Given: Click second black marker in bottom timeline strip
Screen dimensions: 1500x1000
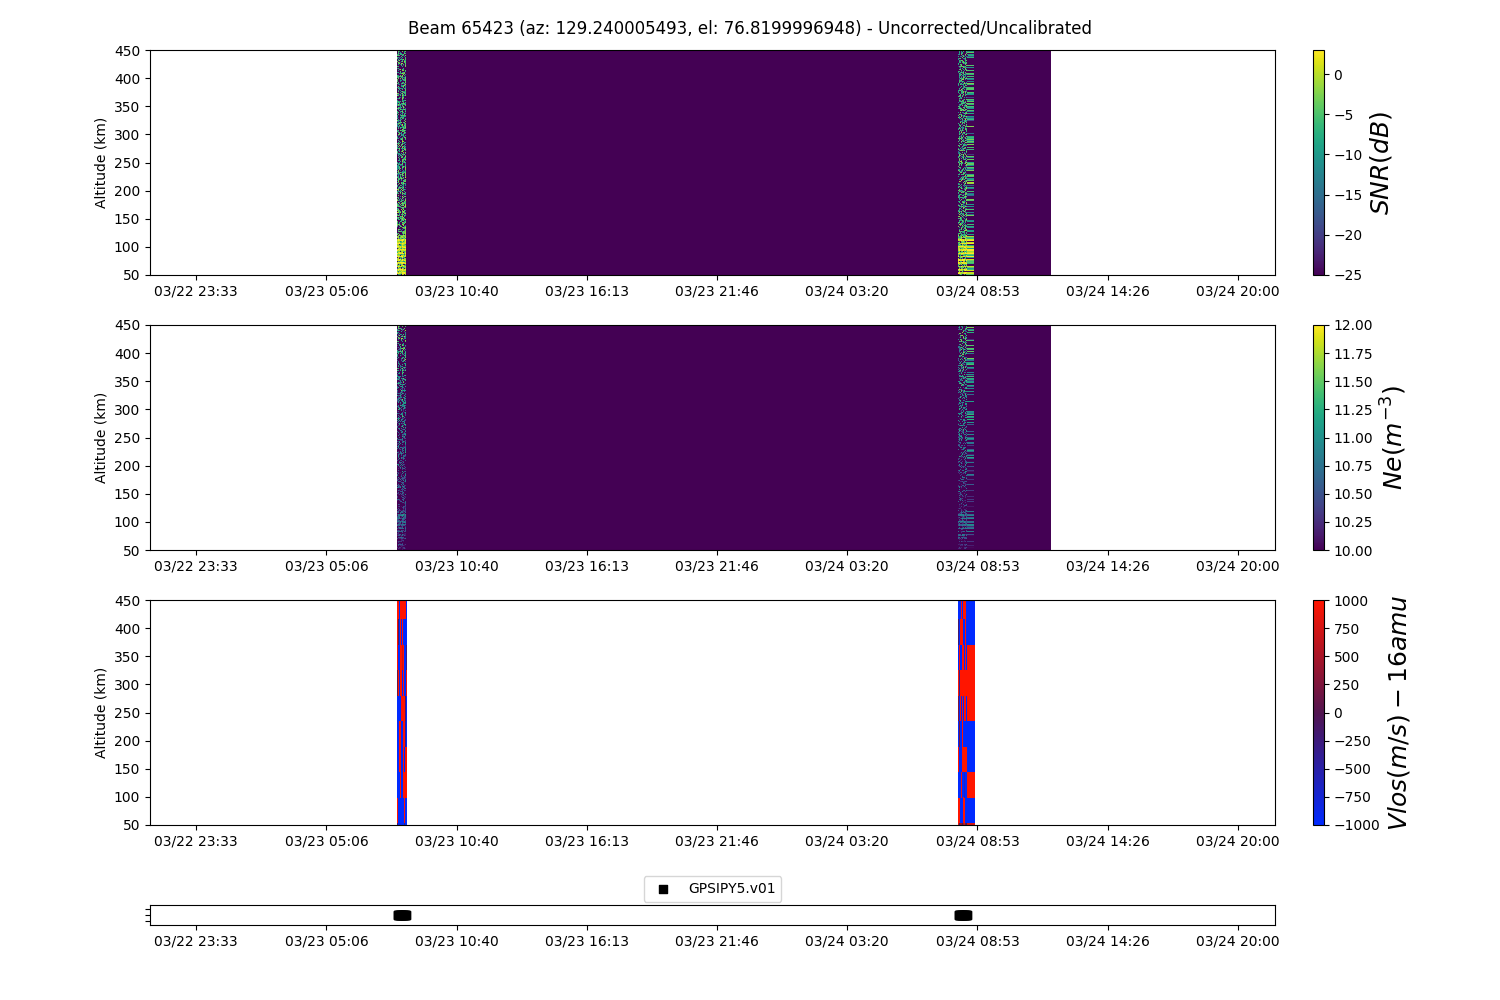Looking at the screenshot, I should coord(963,915).
